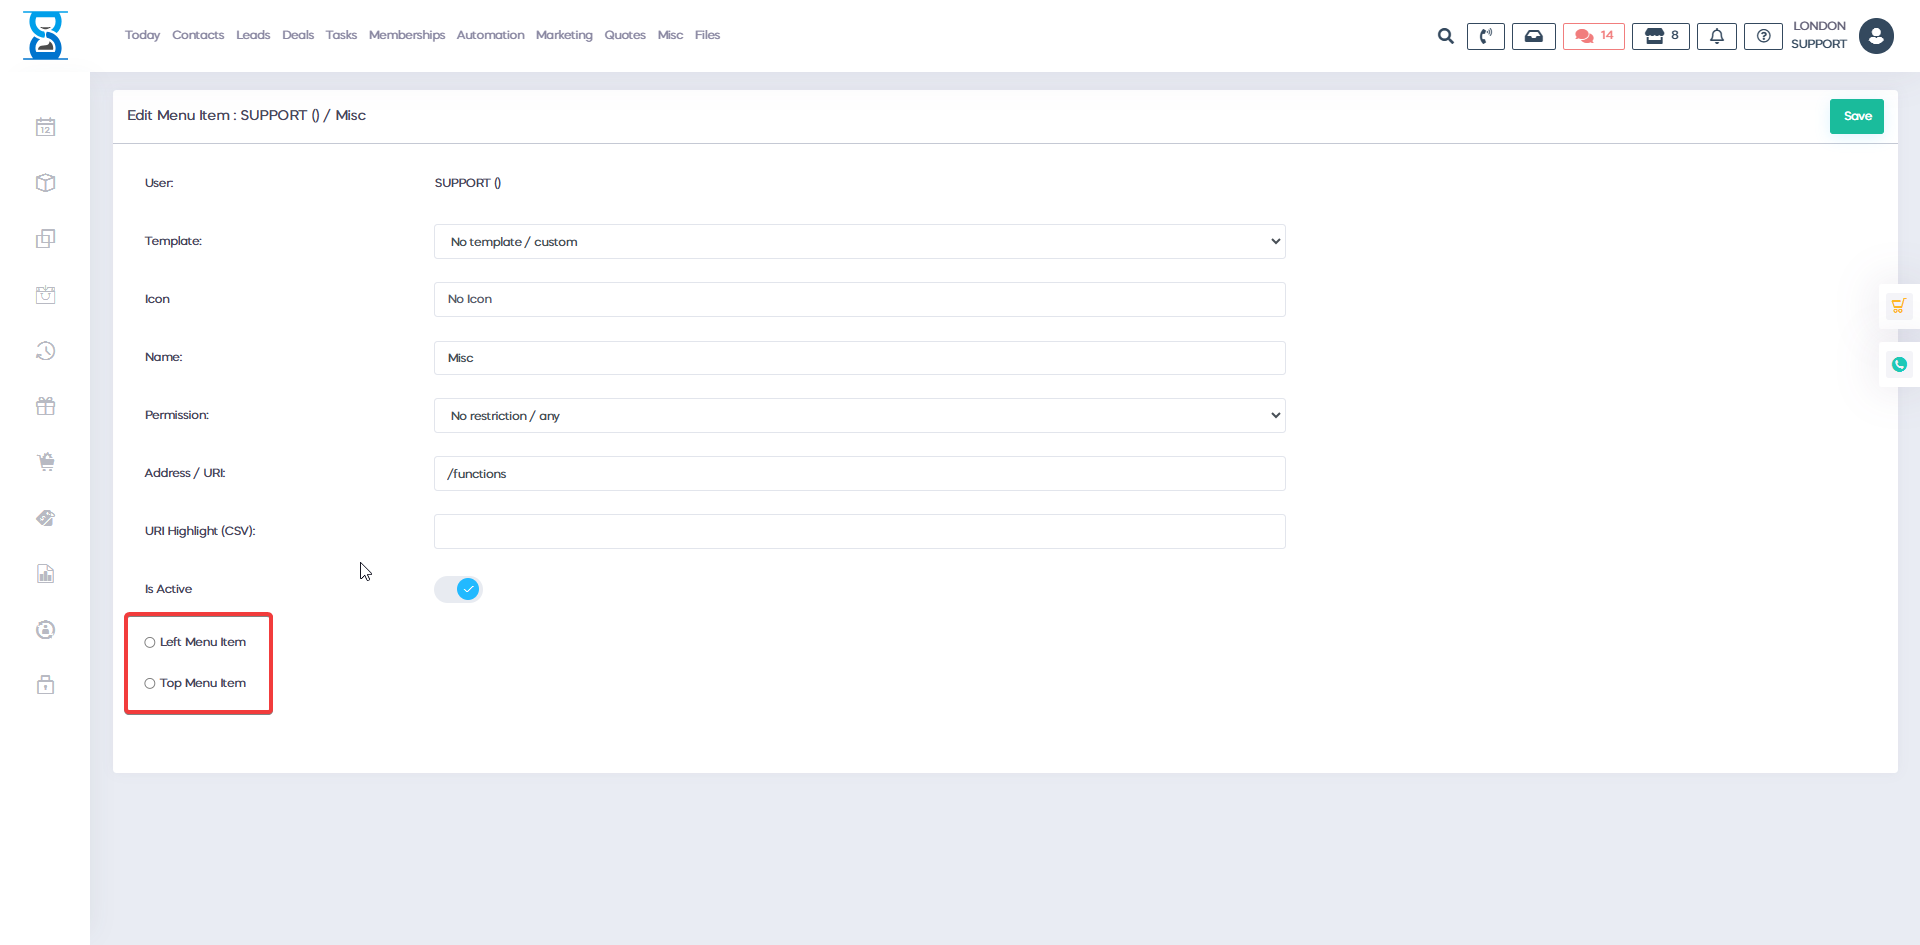Expand the Template dropdown
Screen dimensions: 1920x945
point(859,242)
